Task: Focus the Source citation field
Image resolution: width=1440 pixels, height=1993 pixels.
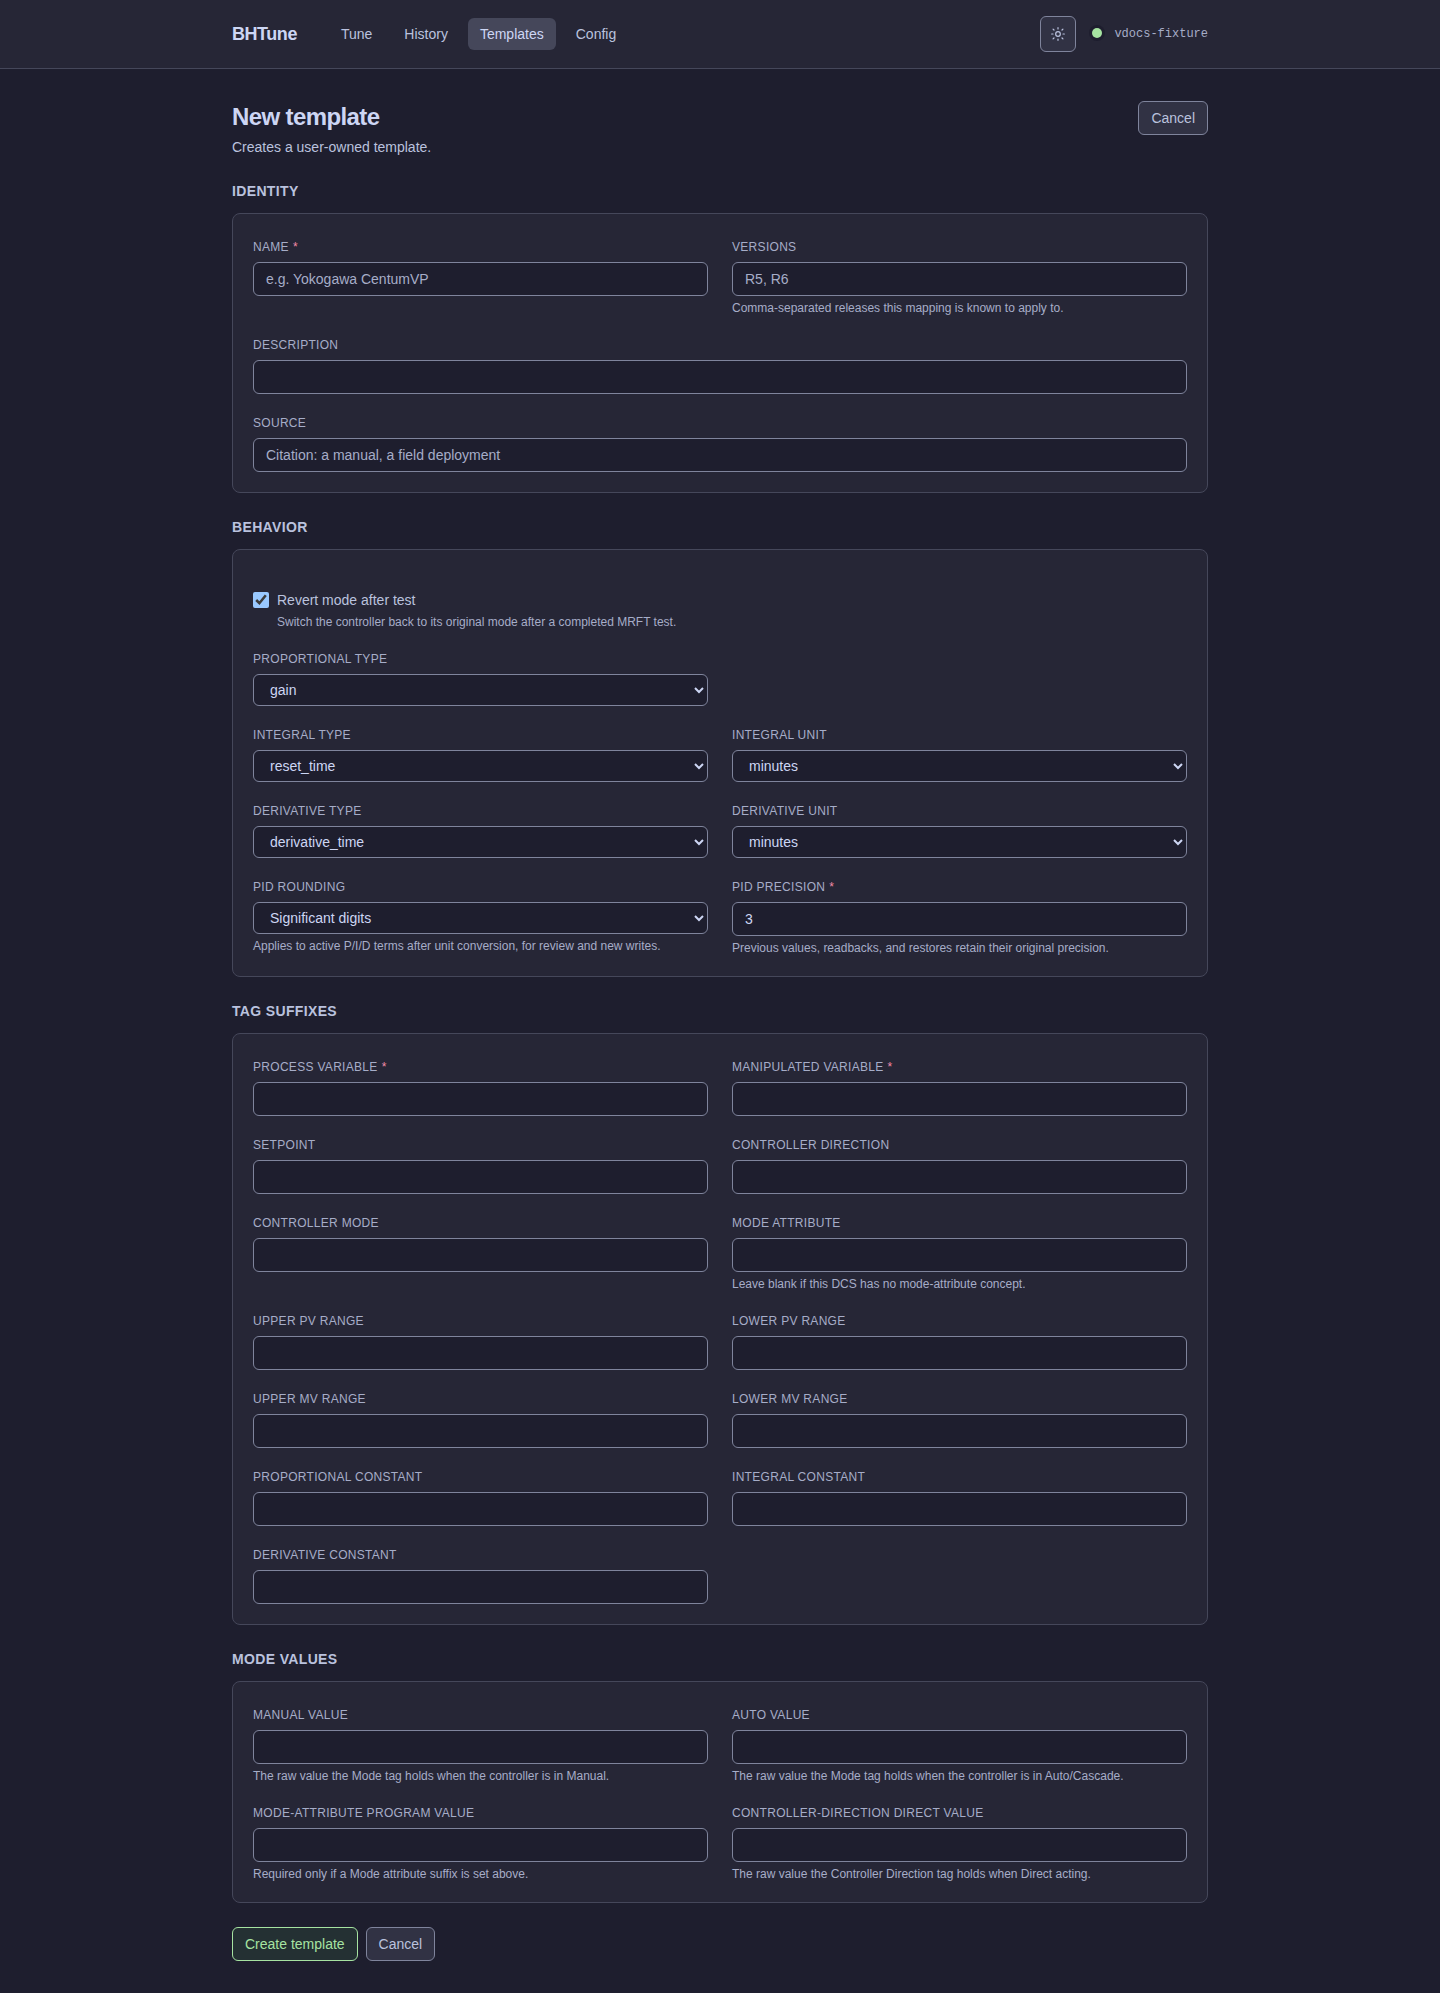Action: pyautogui.click(x=720, y=455)
